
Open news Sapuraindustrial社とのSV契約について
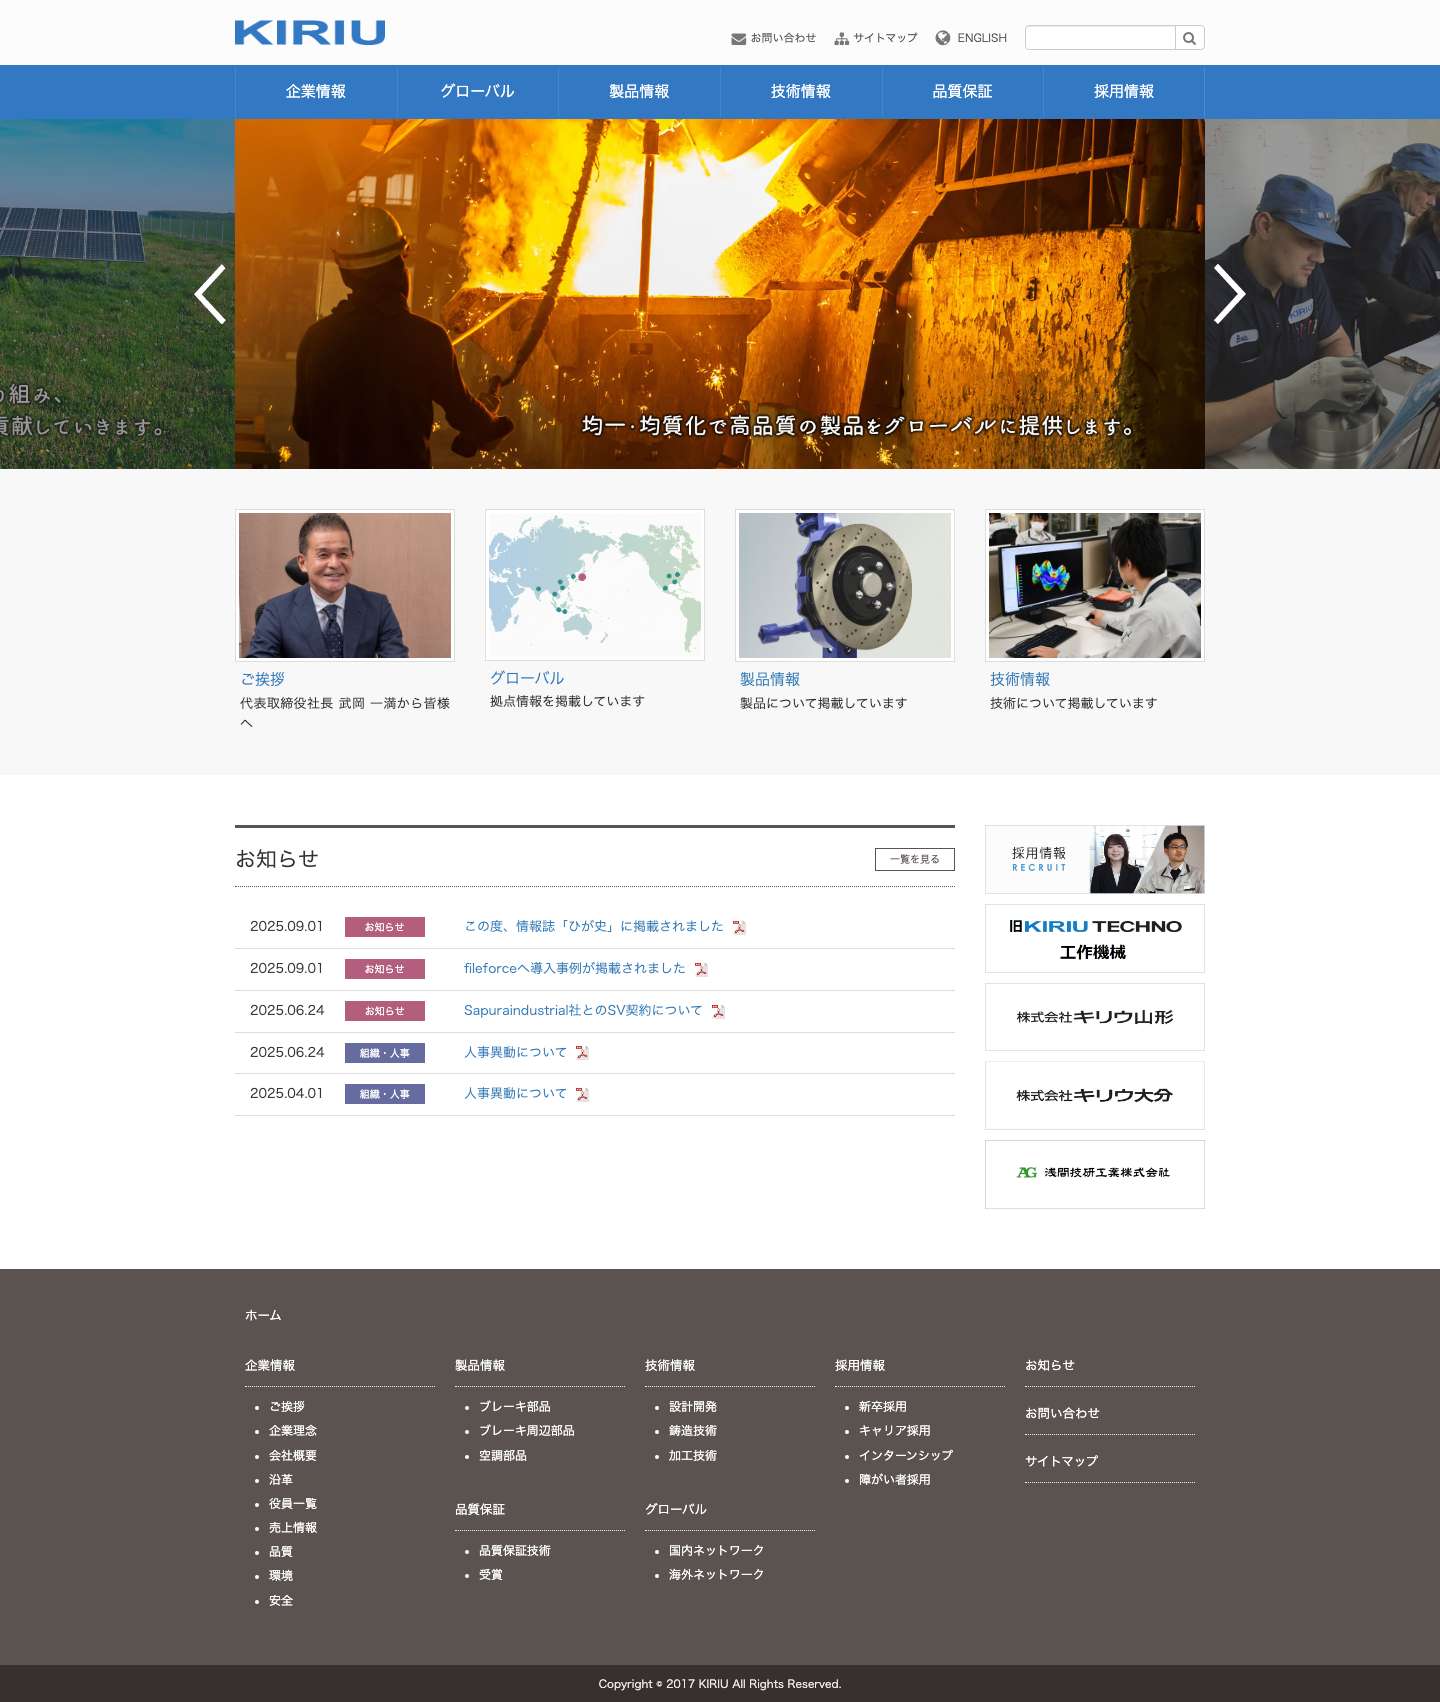coord(583,1011)
